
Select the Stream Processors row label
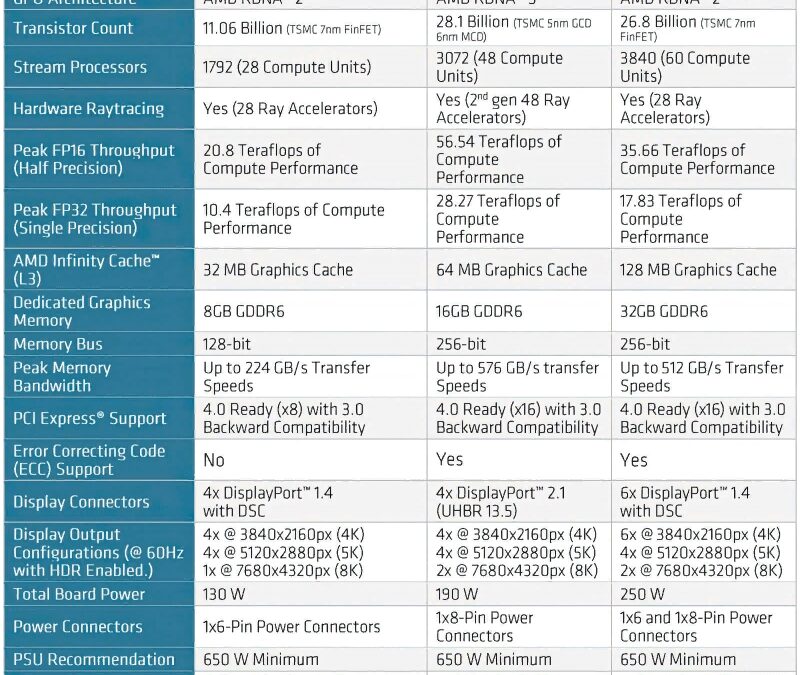80,67
